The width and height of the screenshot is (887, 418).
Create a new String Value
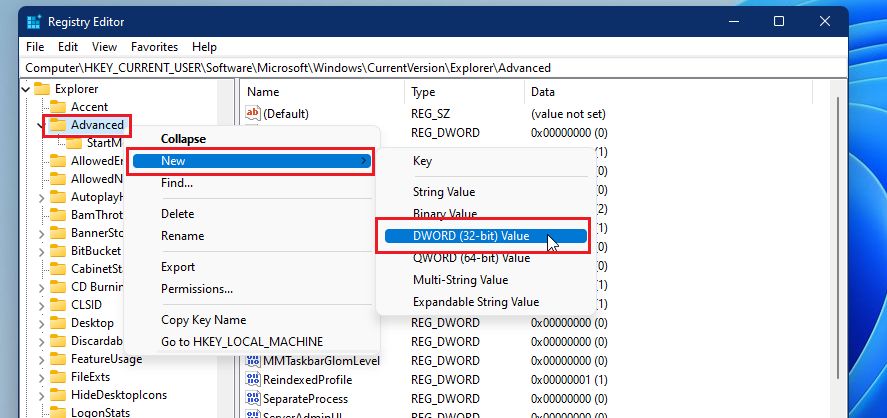pos(486,192)
